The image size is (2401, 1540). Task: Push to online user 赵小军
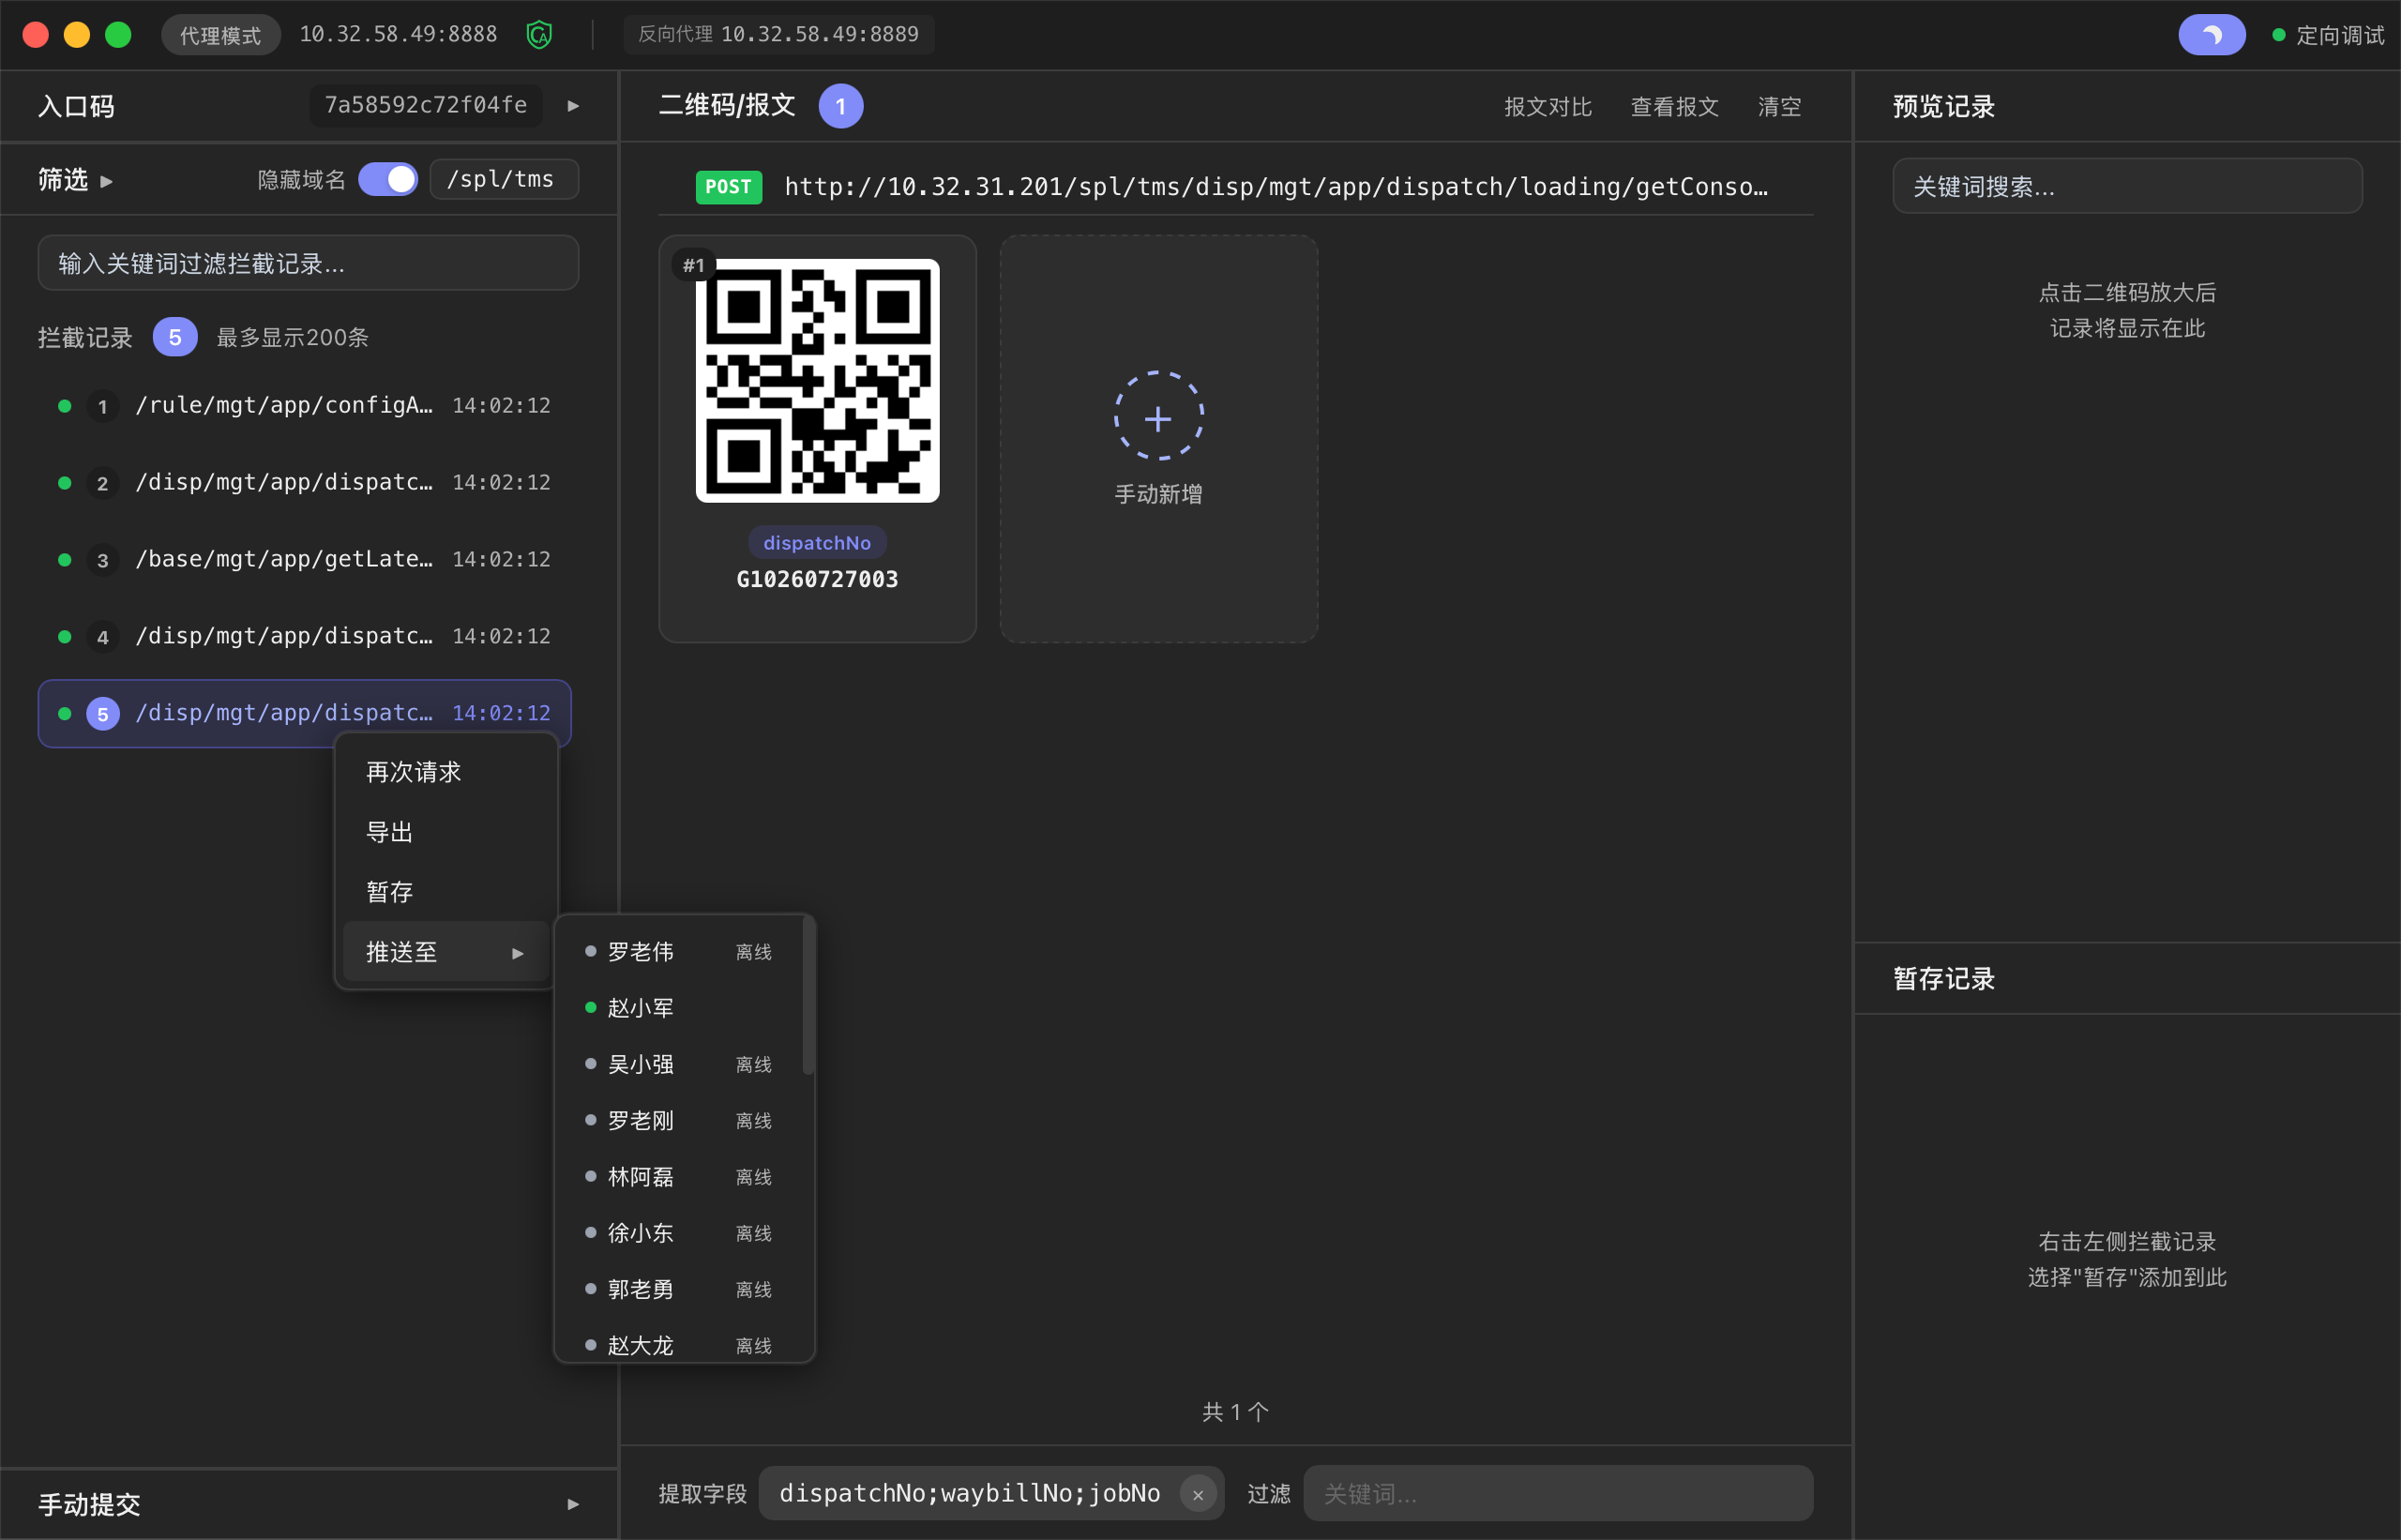680,1008
